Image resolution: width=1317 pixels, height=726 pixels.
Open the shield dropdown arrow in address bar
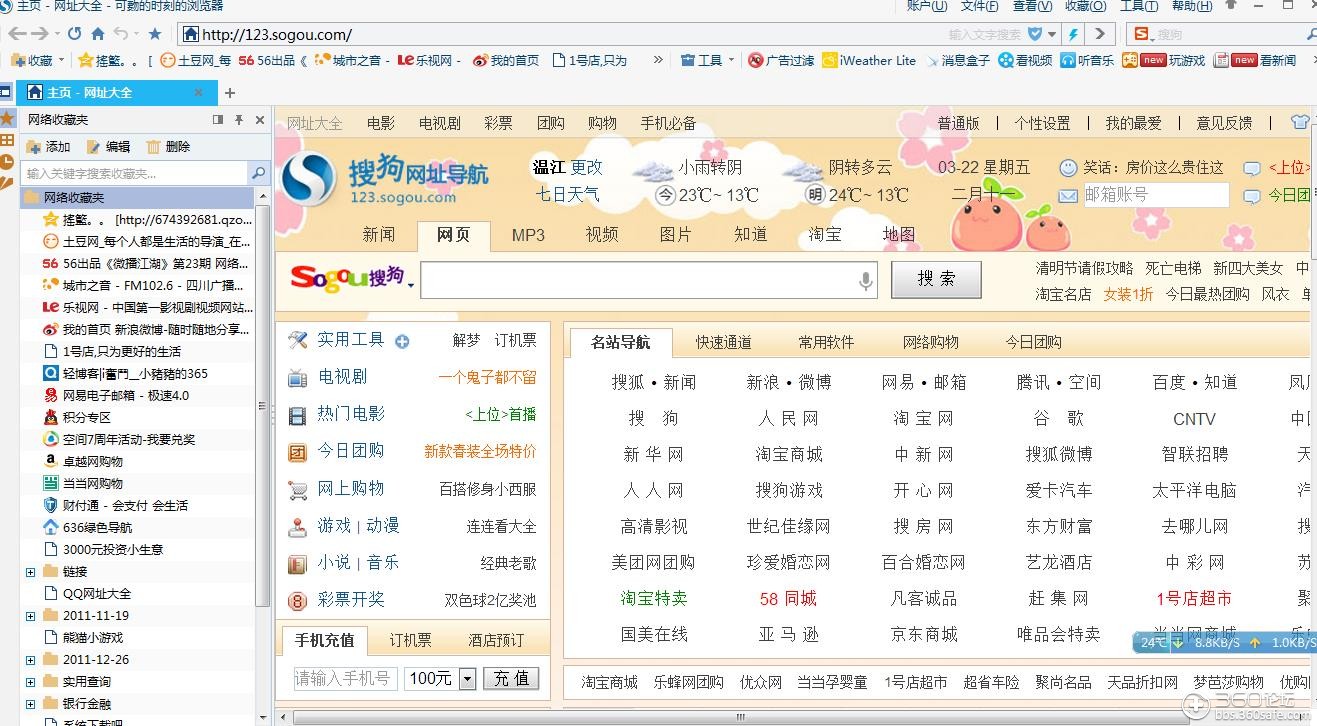1050,34
